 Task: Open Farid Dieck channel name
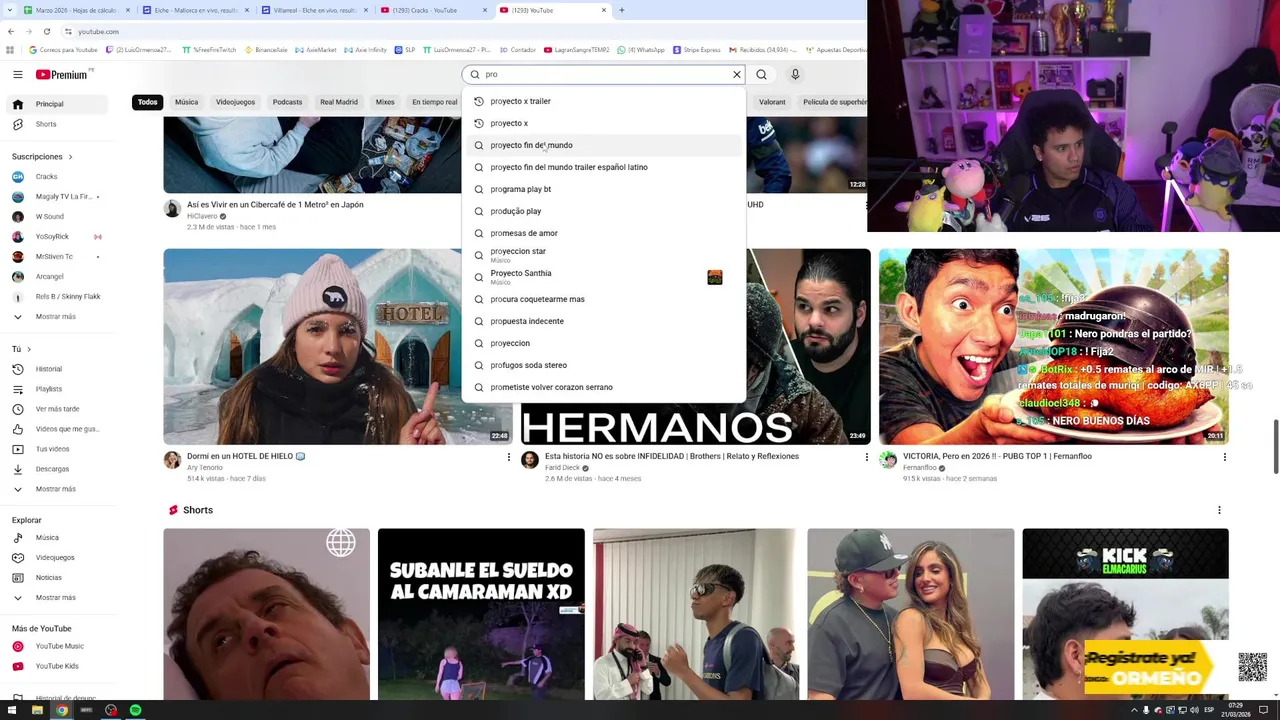pos(562,468)
